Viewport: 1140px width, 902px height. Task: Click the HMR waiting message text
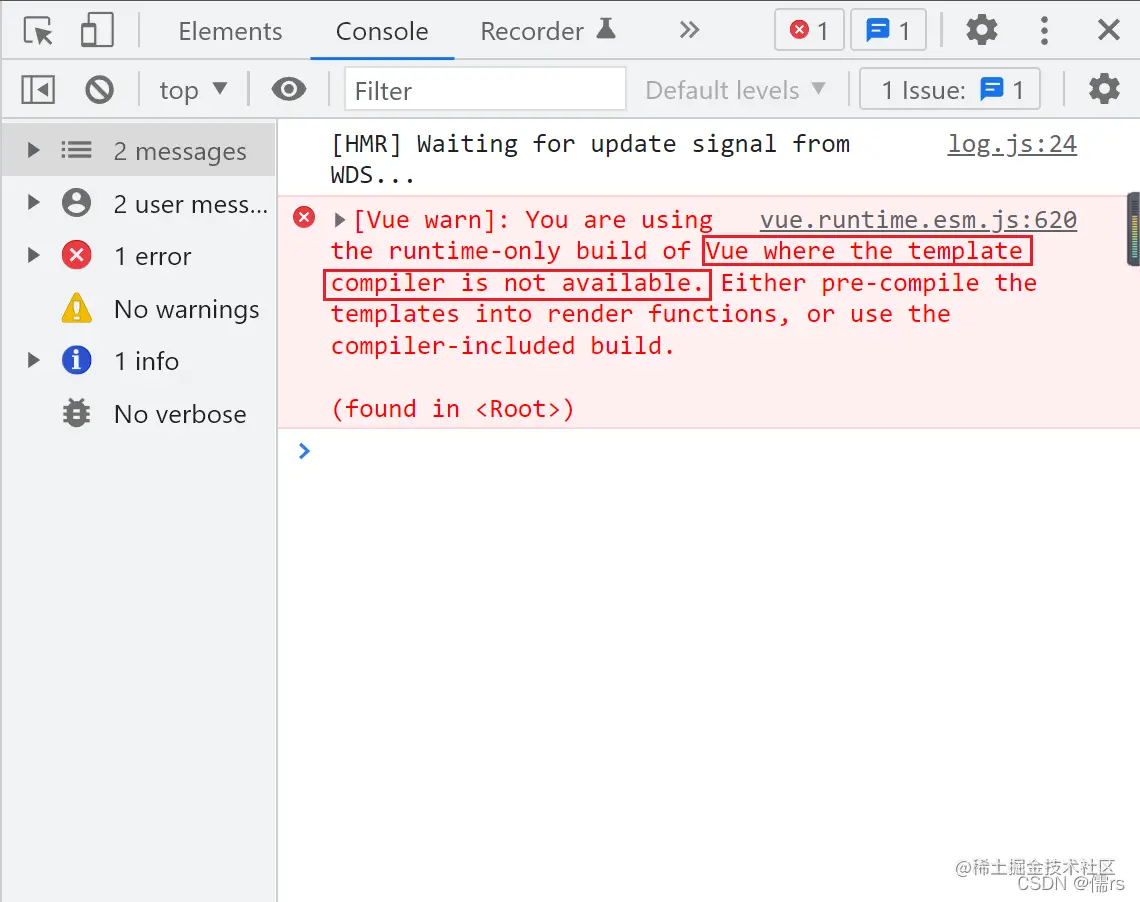point(590,159)
